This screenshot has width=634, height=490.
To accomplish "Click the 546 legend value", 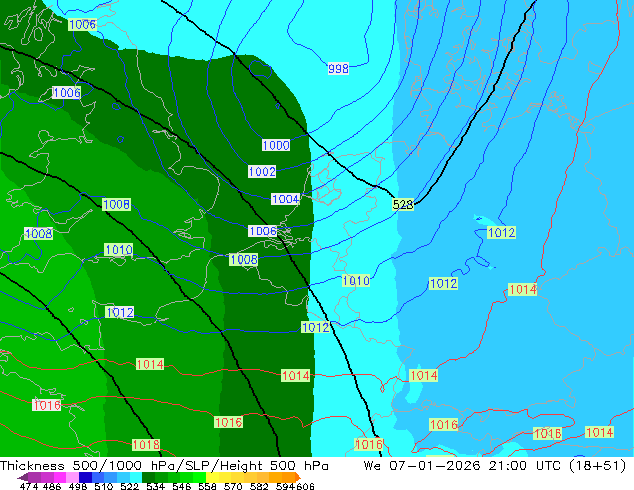I will tap(181, 486).
